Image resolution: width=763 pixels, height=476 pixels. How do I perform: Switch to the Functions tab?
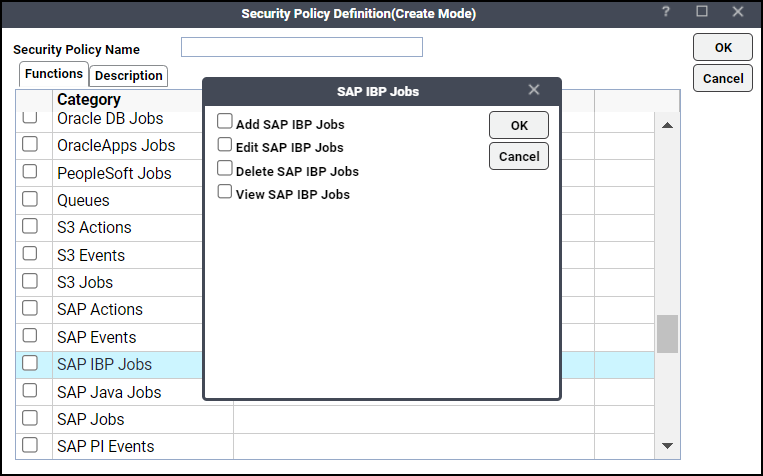click(54, 74)
